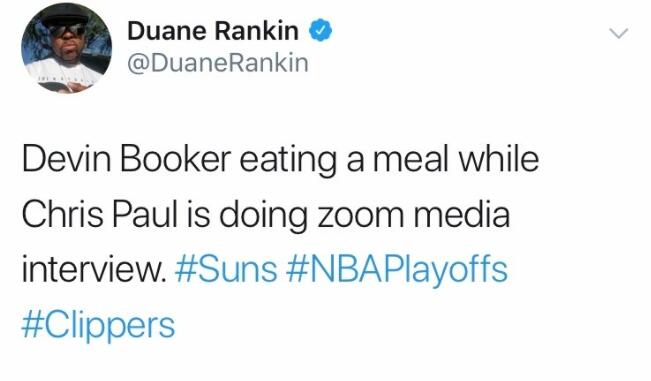This screenshot has height=381, width=651.
Task: Click the @DuaneRankin handle
Action: (x=218, y=64)
